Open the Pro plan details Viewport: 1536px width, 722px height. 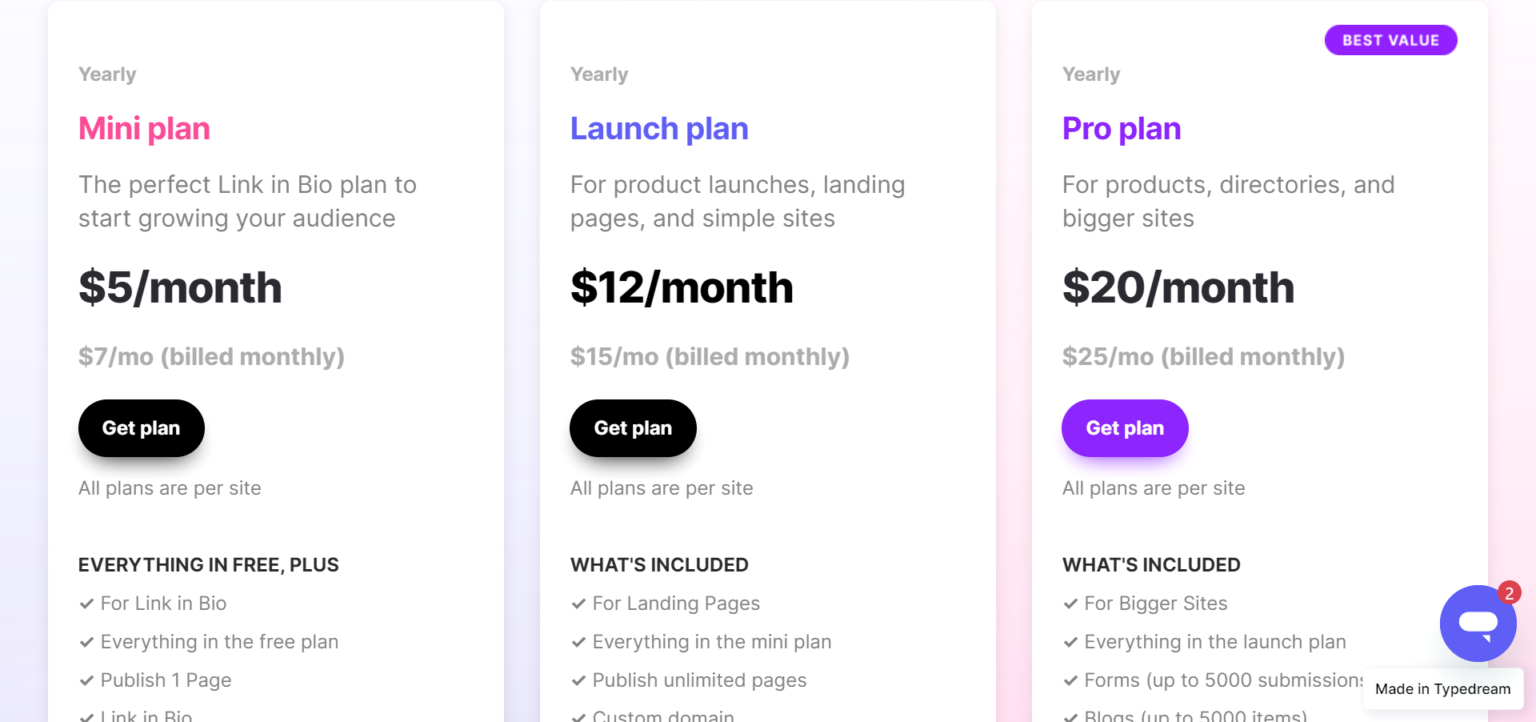click(x=1121, y=128)
